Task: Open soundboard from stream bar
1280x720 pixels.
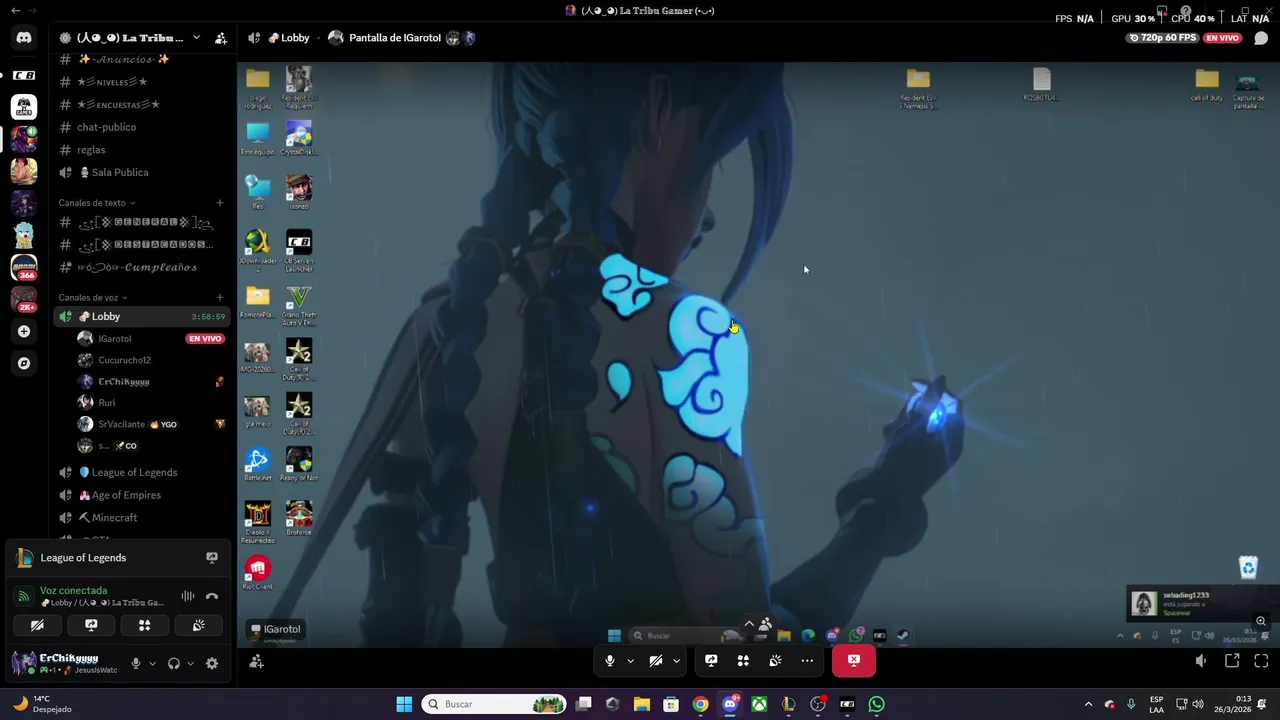Action: [x=775, y=660]
